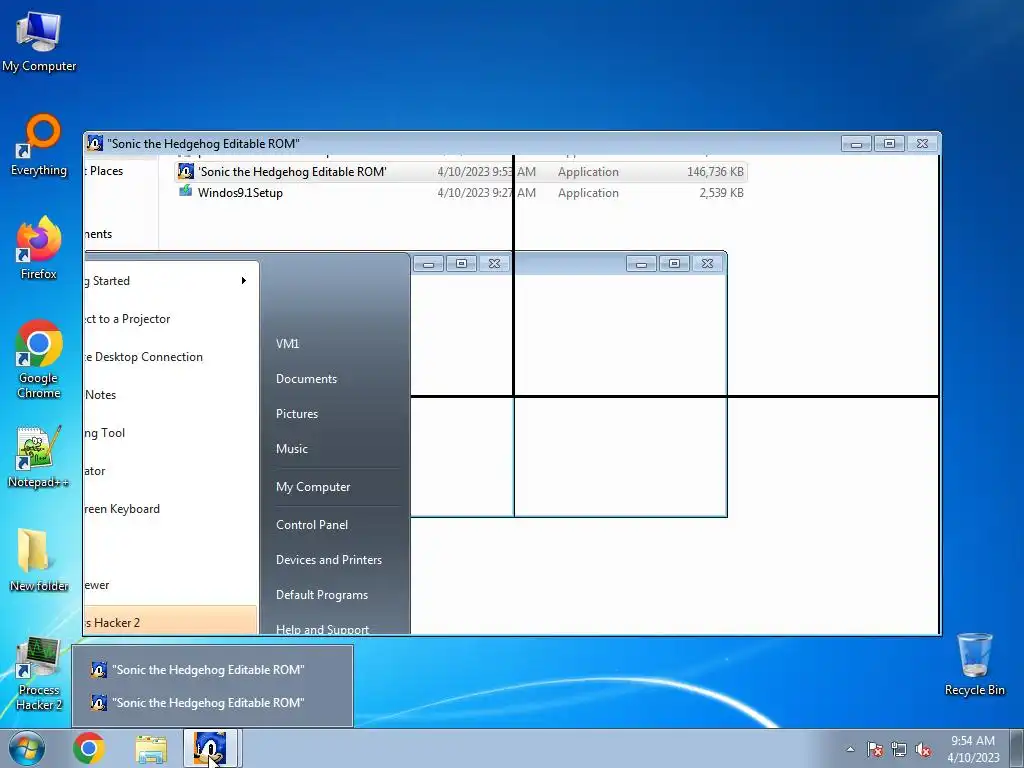Launch the Process Hacker 2 desktop shortcut

click(39, 674)
